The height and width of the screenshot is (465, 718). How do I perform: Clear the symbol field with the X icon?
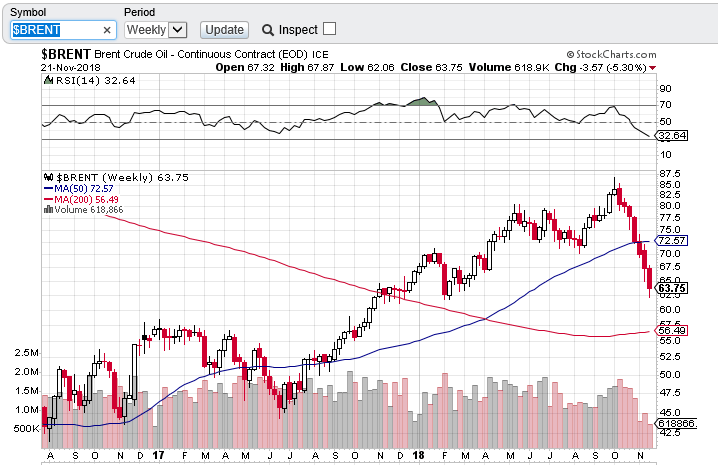click(x=107, y=30)
